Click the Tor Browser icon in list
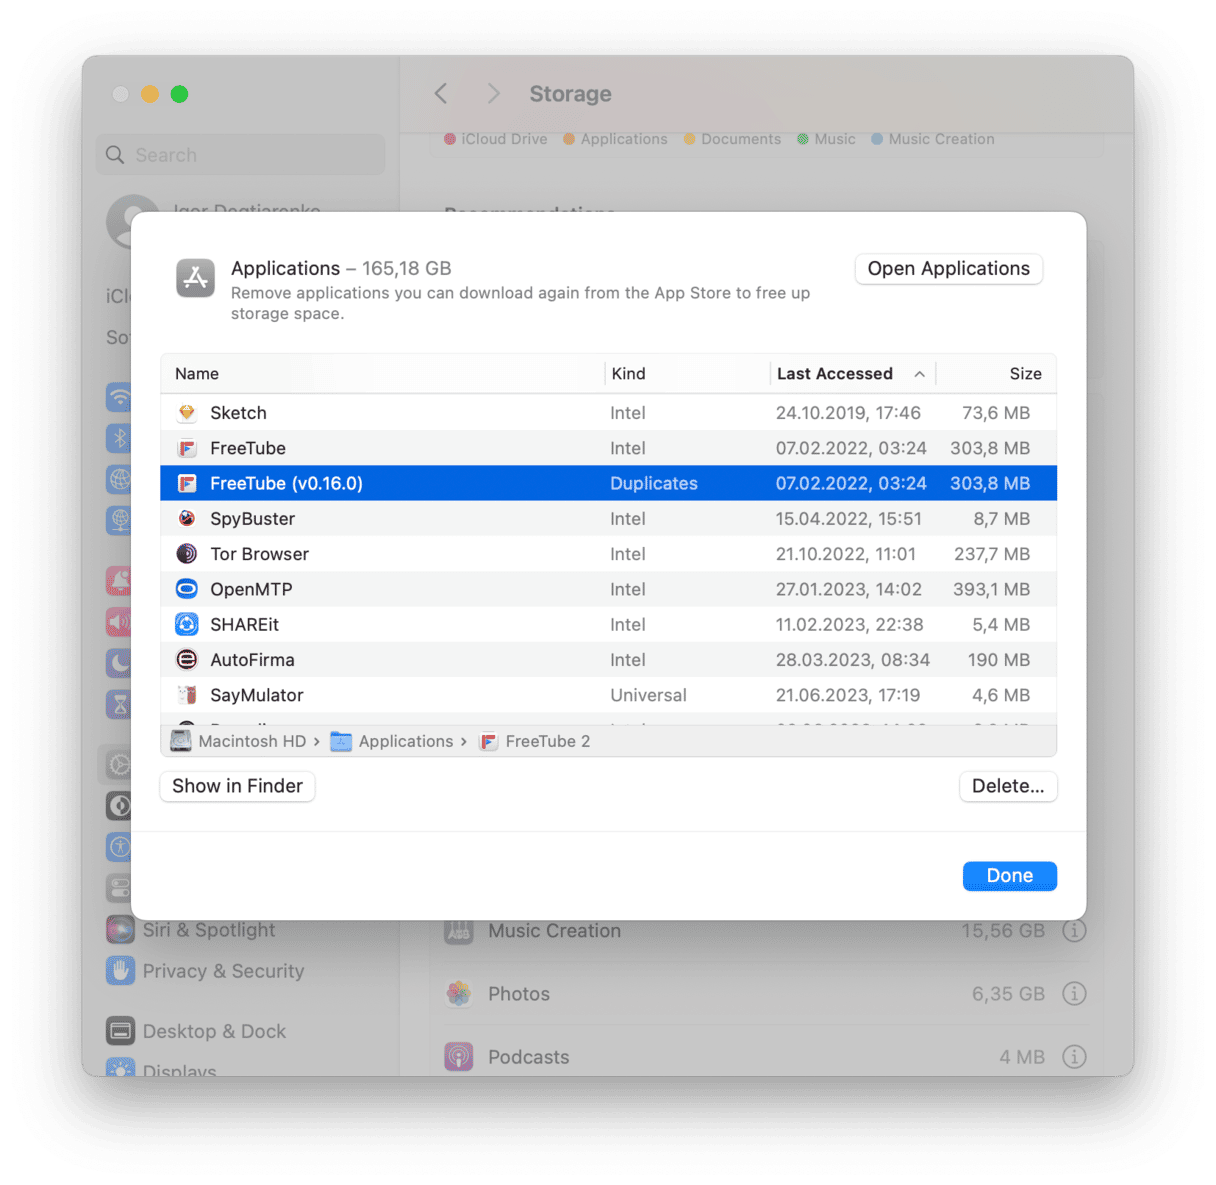Image resolution: width=1216 pixels, height=1185 pixels. click(187, 554)
